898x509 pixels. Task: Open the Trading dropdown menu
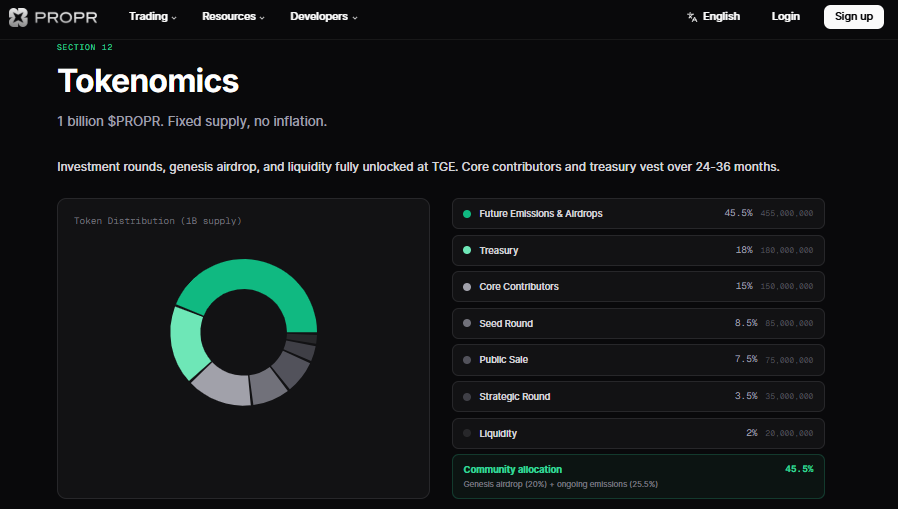tap(152, 17)
